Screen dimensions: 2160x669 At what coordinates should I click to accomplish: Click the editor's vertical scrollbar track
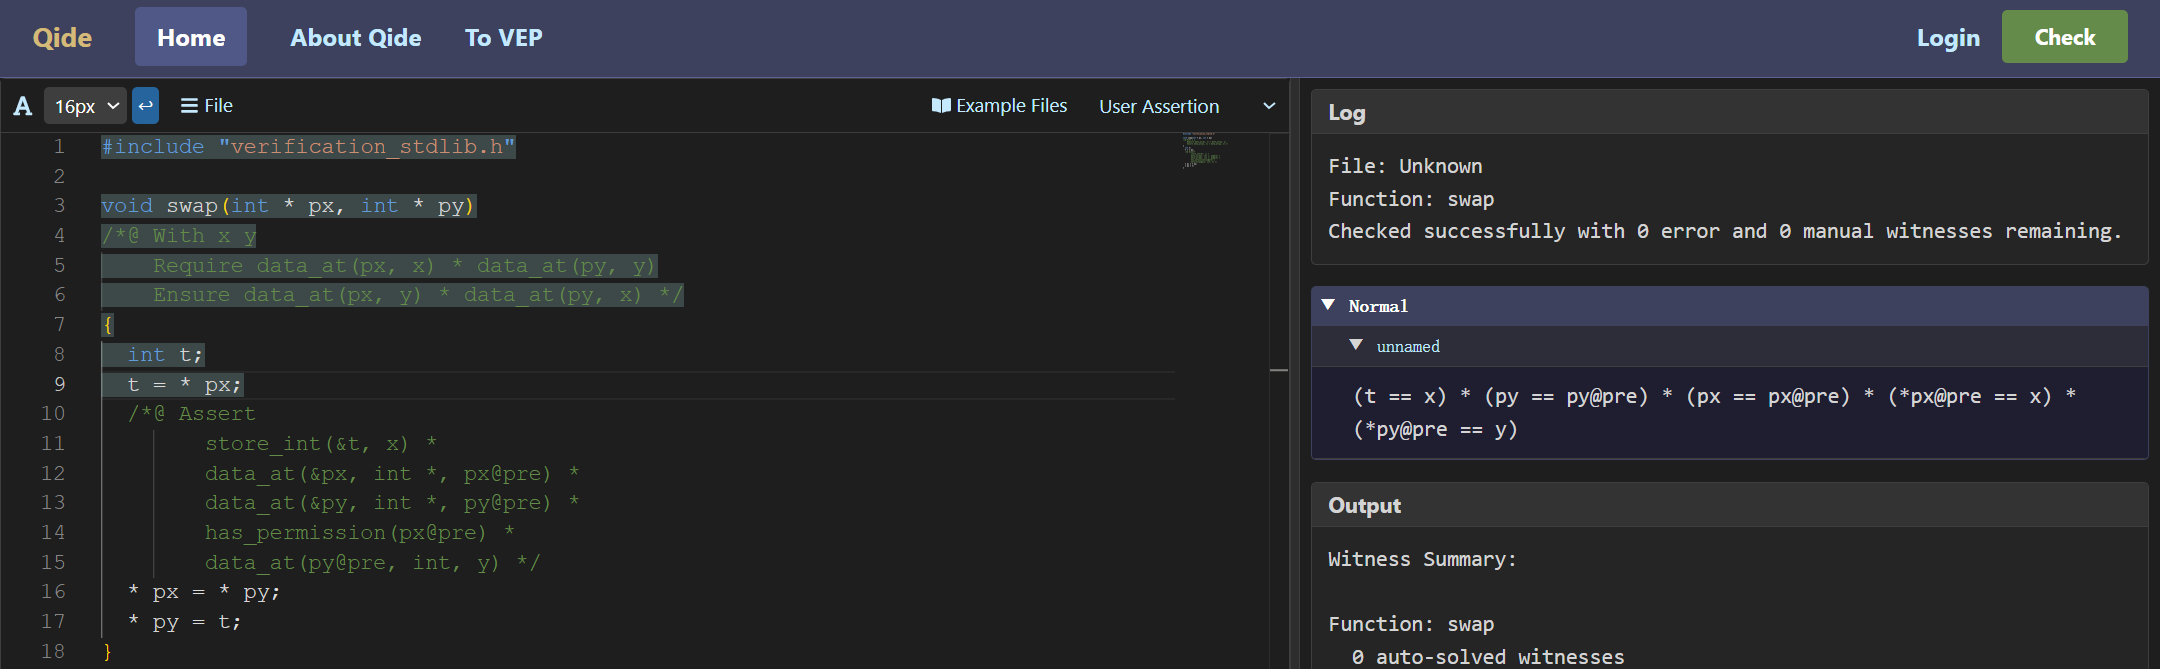pos(1278,500)
